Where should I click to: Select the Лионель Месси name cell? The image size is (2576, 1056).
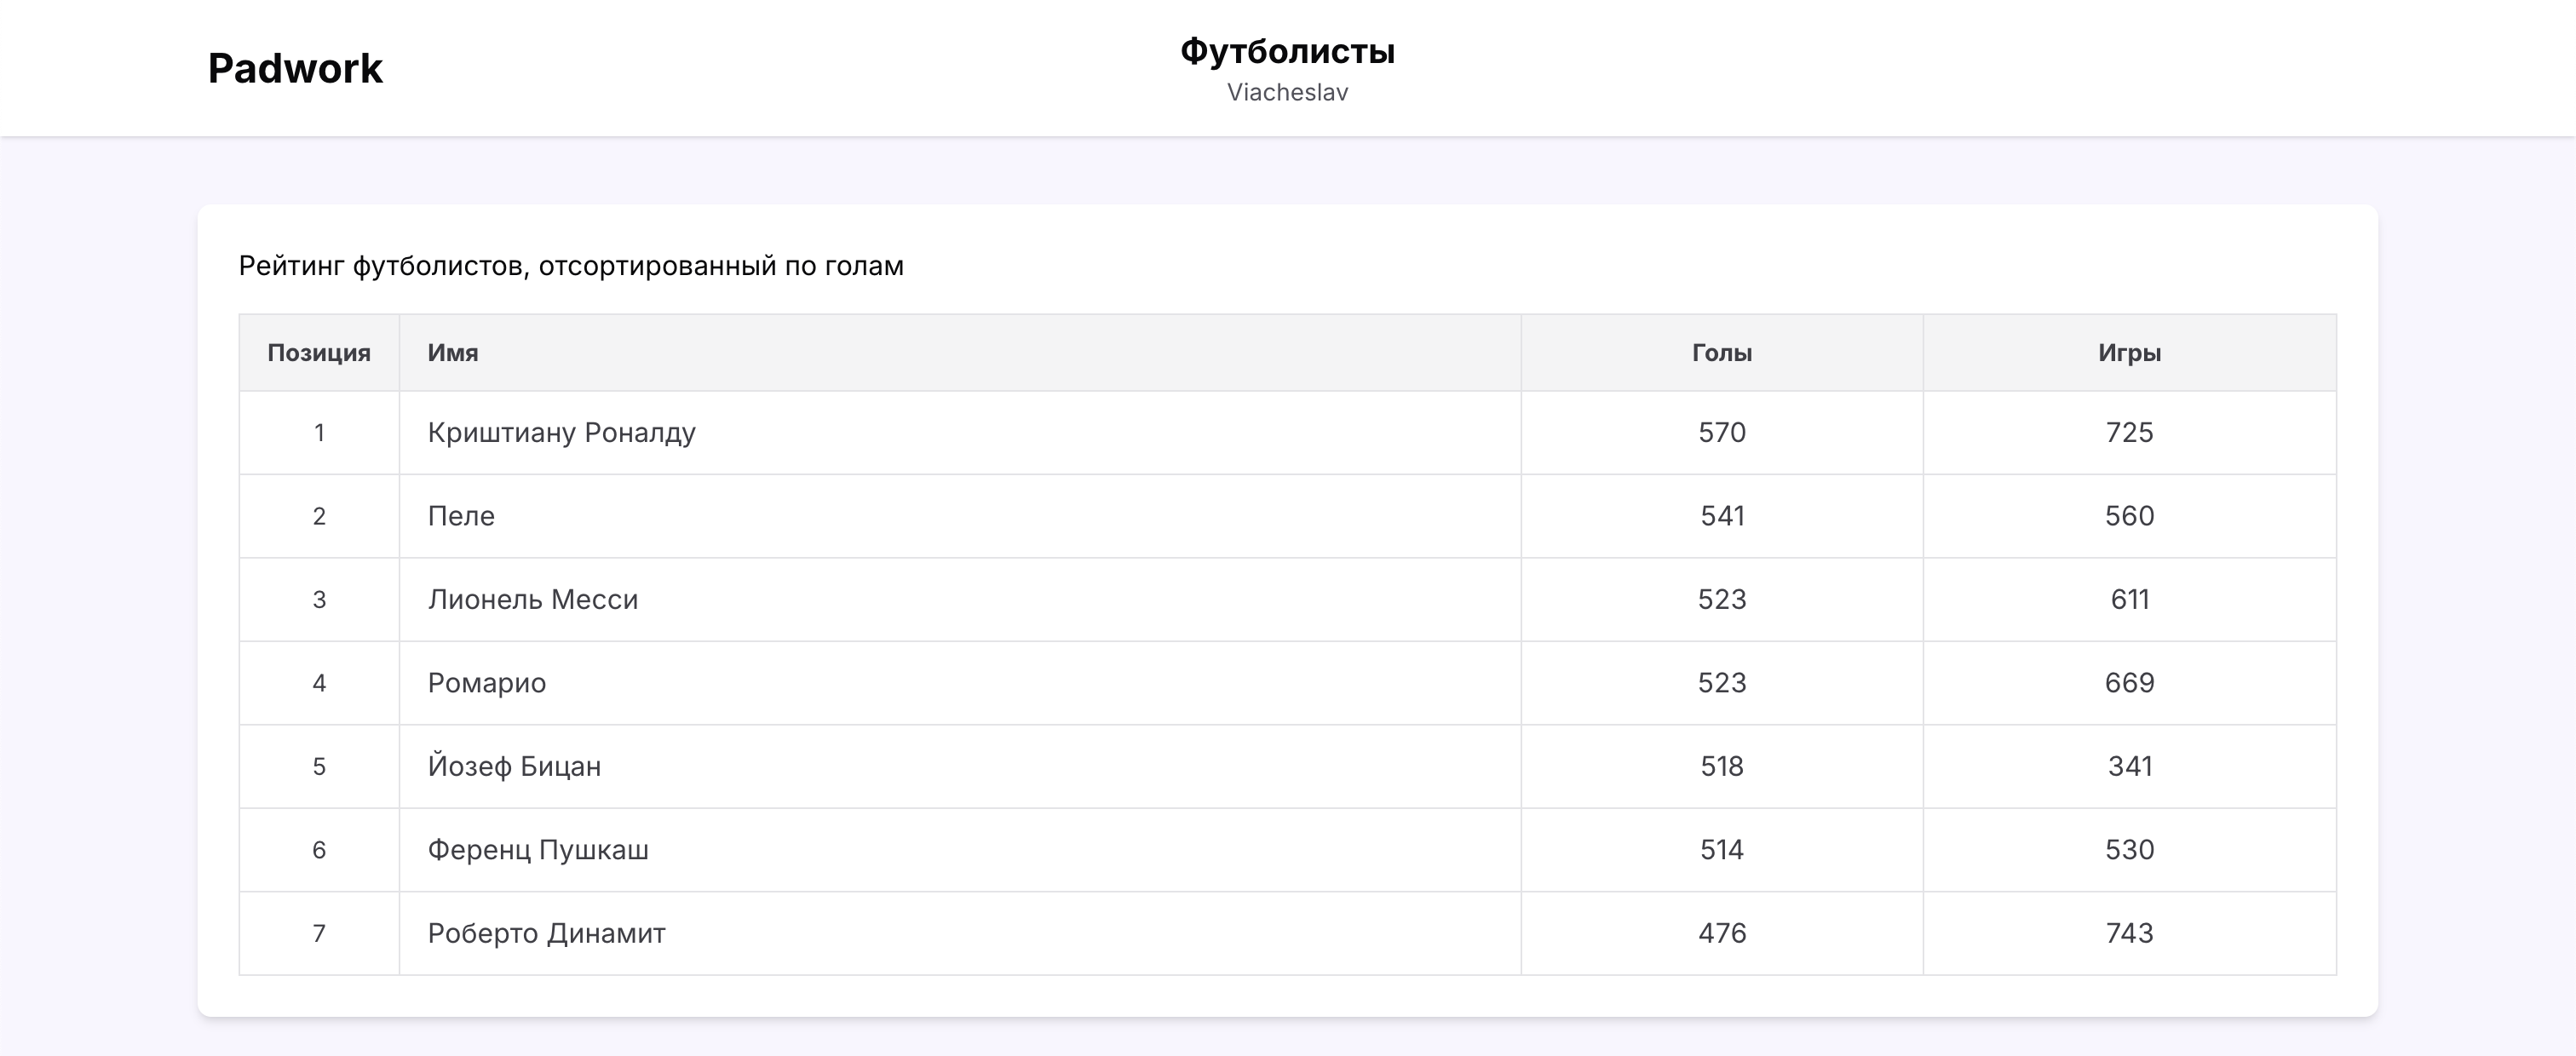coord(532,600)
